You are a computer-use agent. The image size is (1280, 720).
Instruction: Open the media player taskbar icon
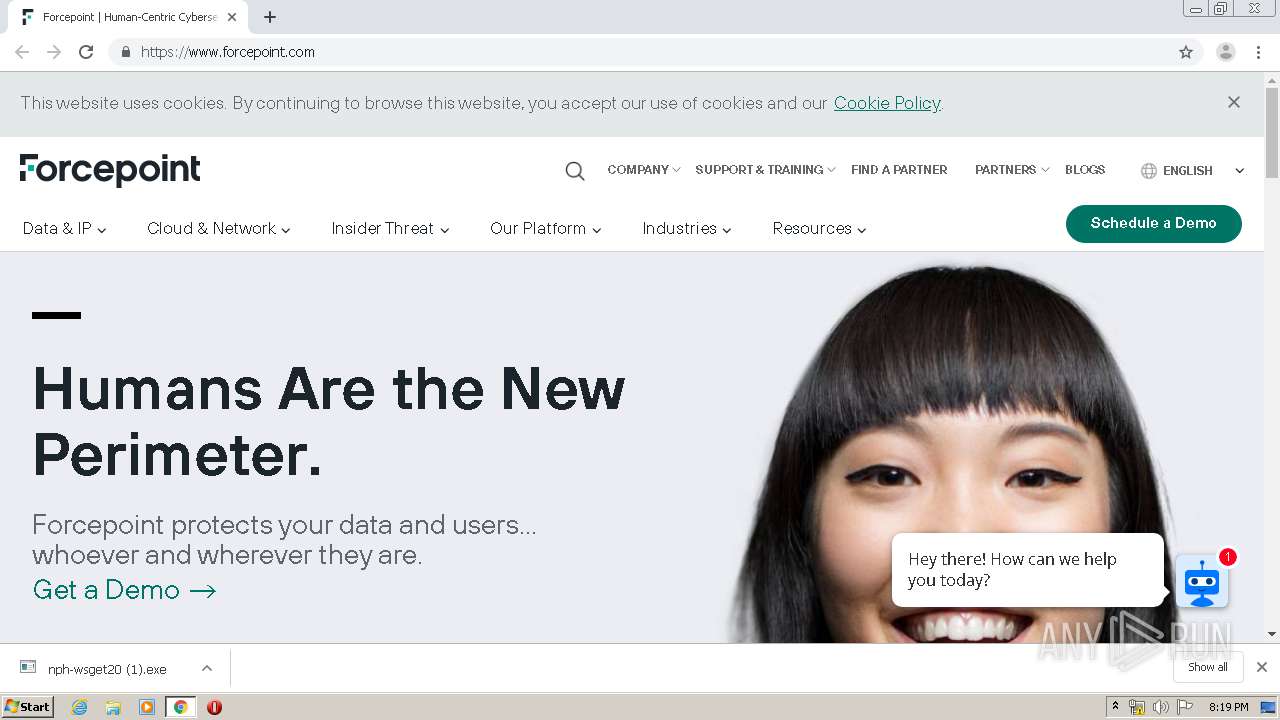147,707
